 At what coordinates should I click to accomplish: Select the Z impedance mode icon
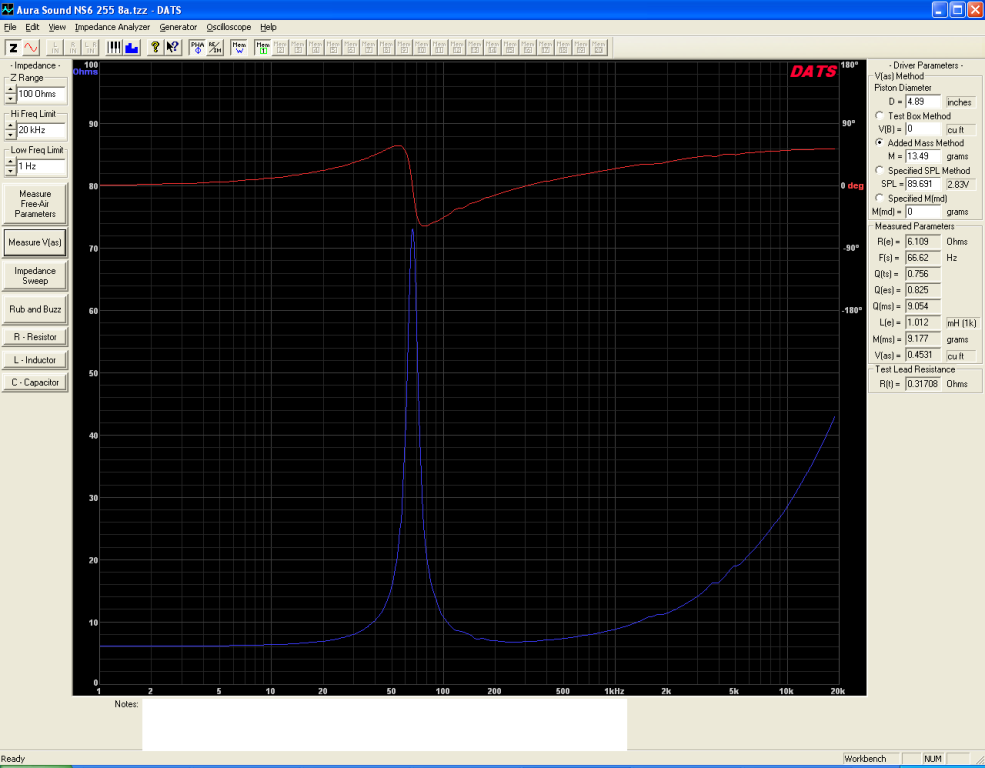click(x=13, y=48)
